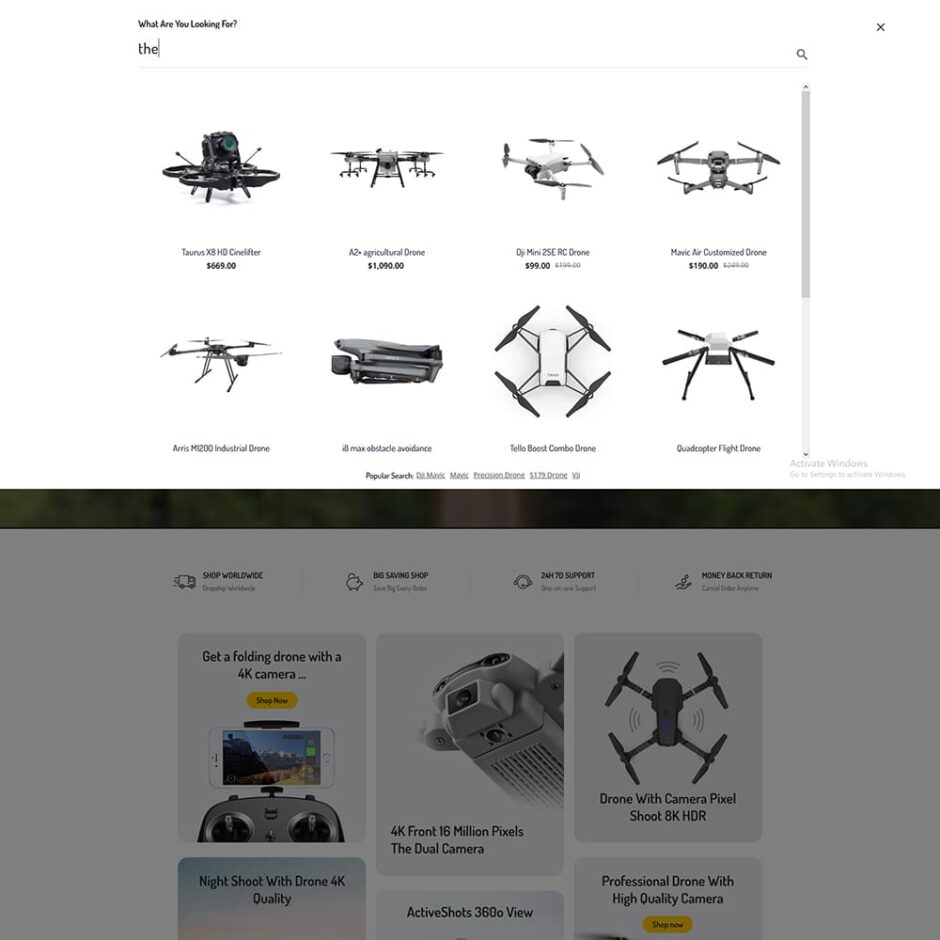The width and height of the screenshot is (940, 940).
Task: Select the Tello Boost Combo Drone image
Action: [553, 361]
